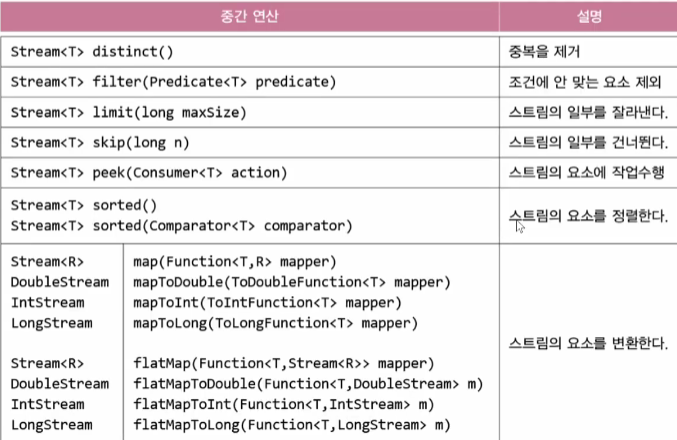Click the map(Function<T,R> mapper) entry
The image size is (677, 440).
(x=234, y=262)
